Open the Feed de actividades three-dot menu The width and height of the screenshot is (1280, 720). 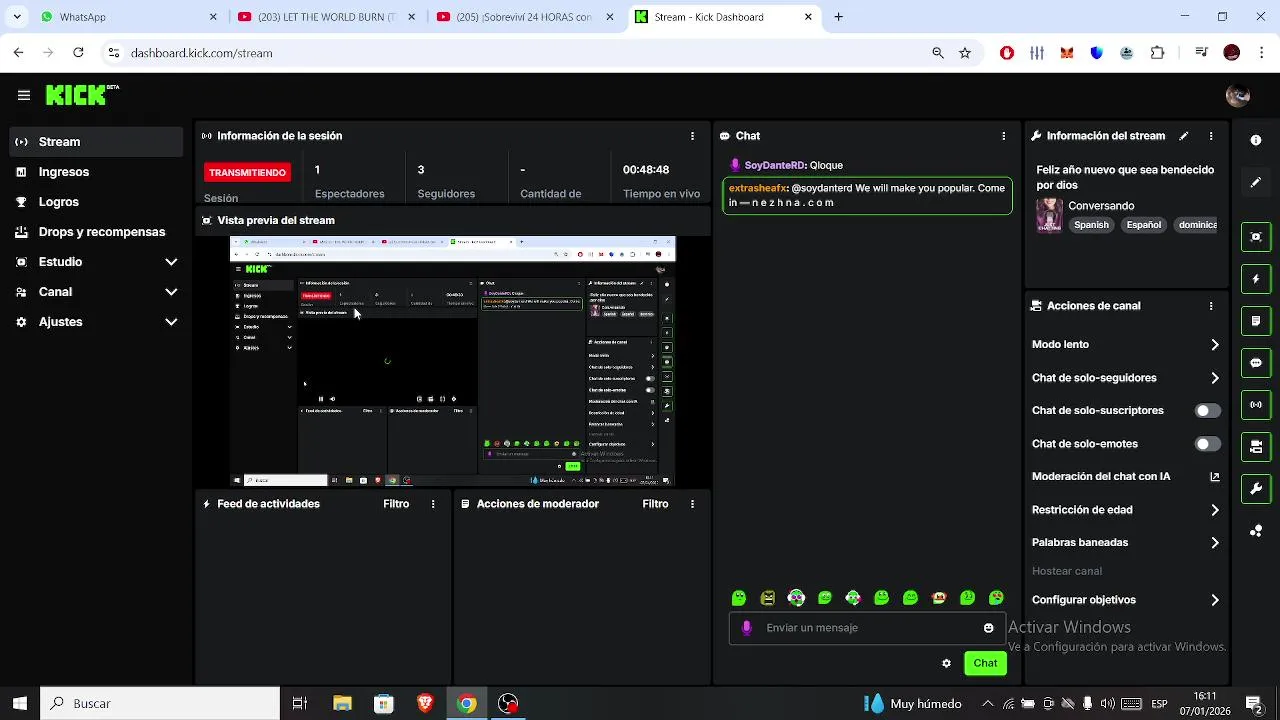pyautogui.click(x=433, y=504)
